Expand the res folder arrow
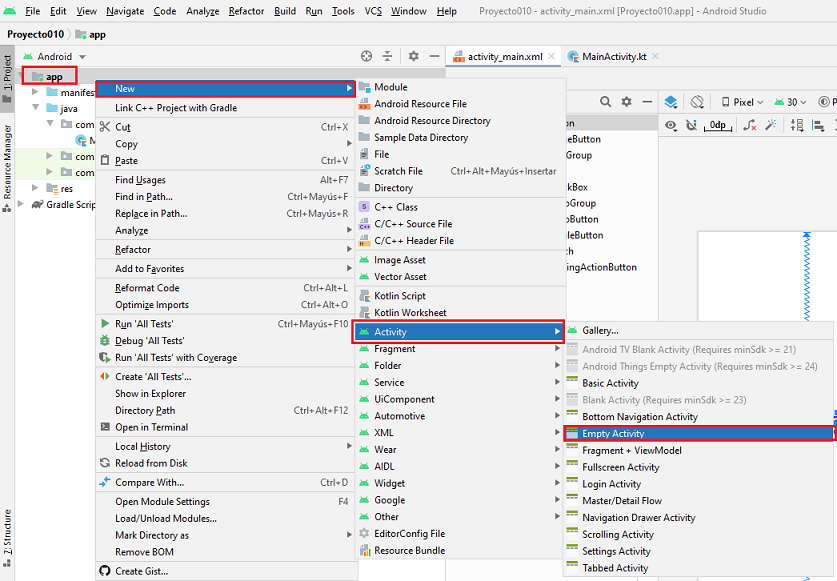The height and width of the screenshot is (581, 837). [35, 187]
